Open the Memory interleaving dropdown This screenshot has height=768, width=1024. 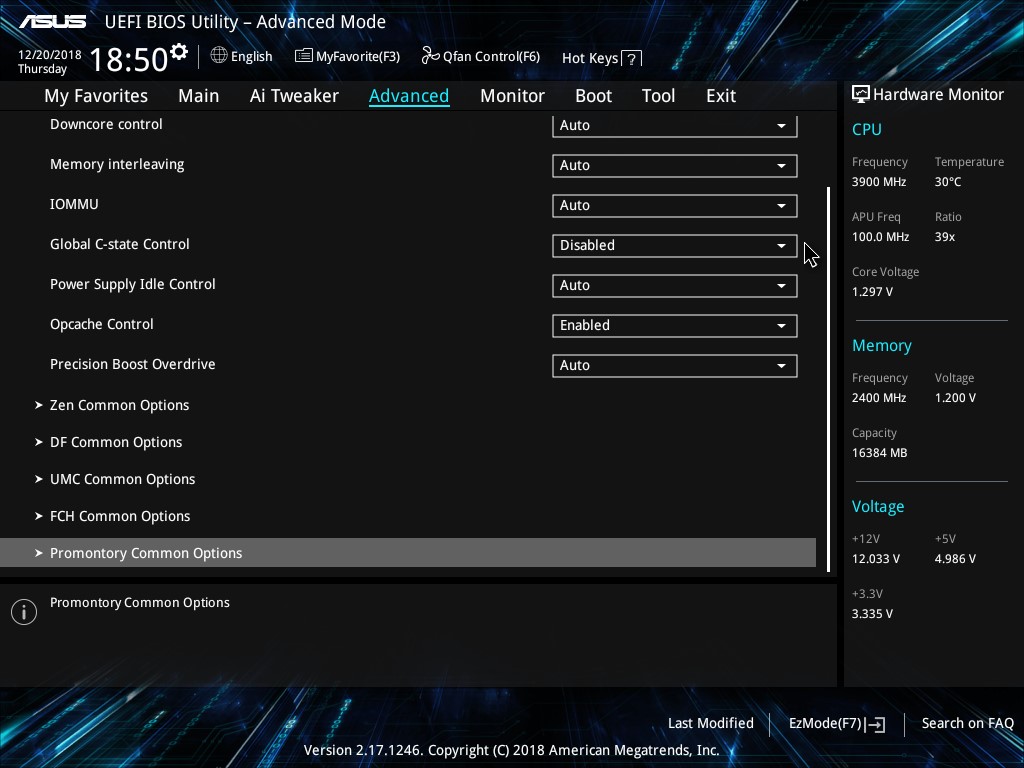pyautogui.click(x=675, y=166)
